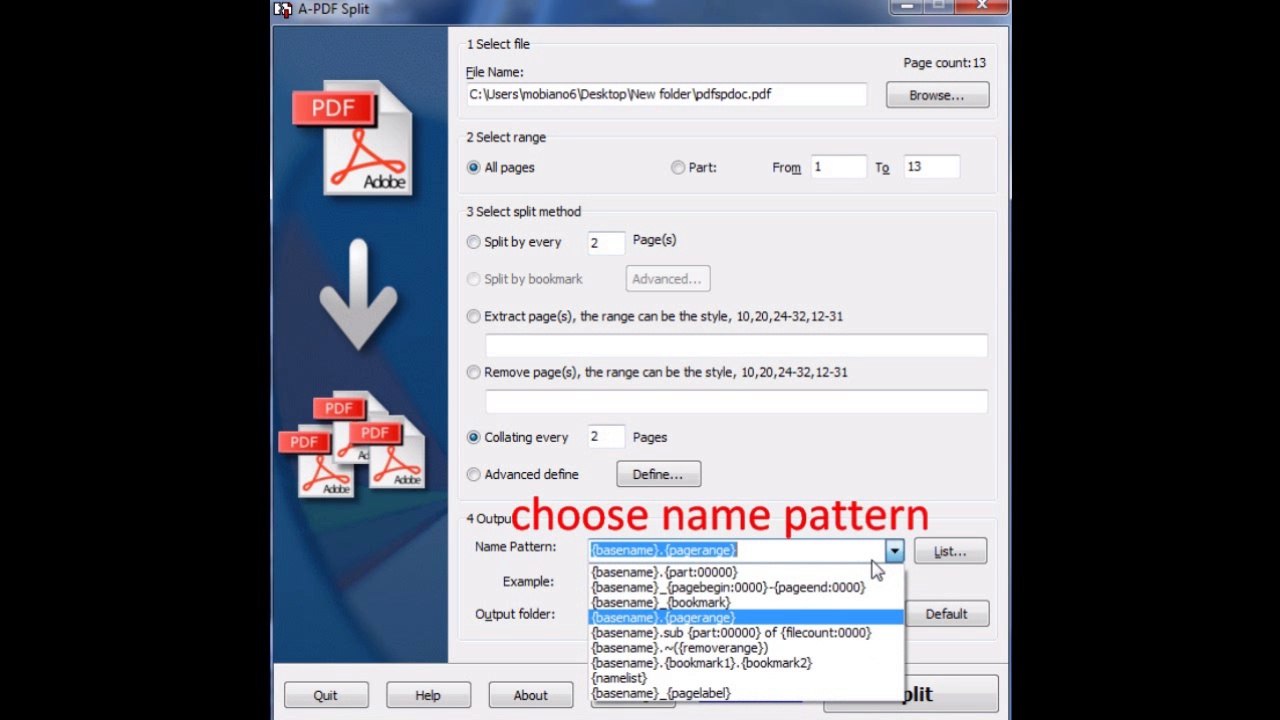The width and height of the screenshot is (1280, 720).
Task: Click the multiple PDF files output graphic
Action: coord(352,444)
